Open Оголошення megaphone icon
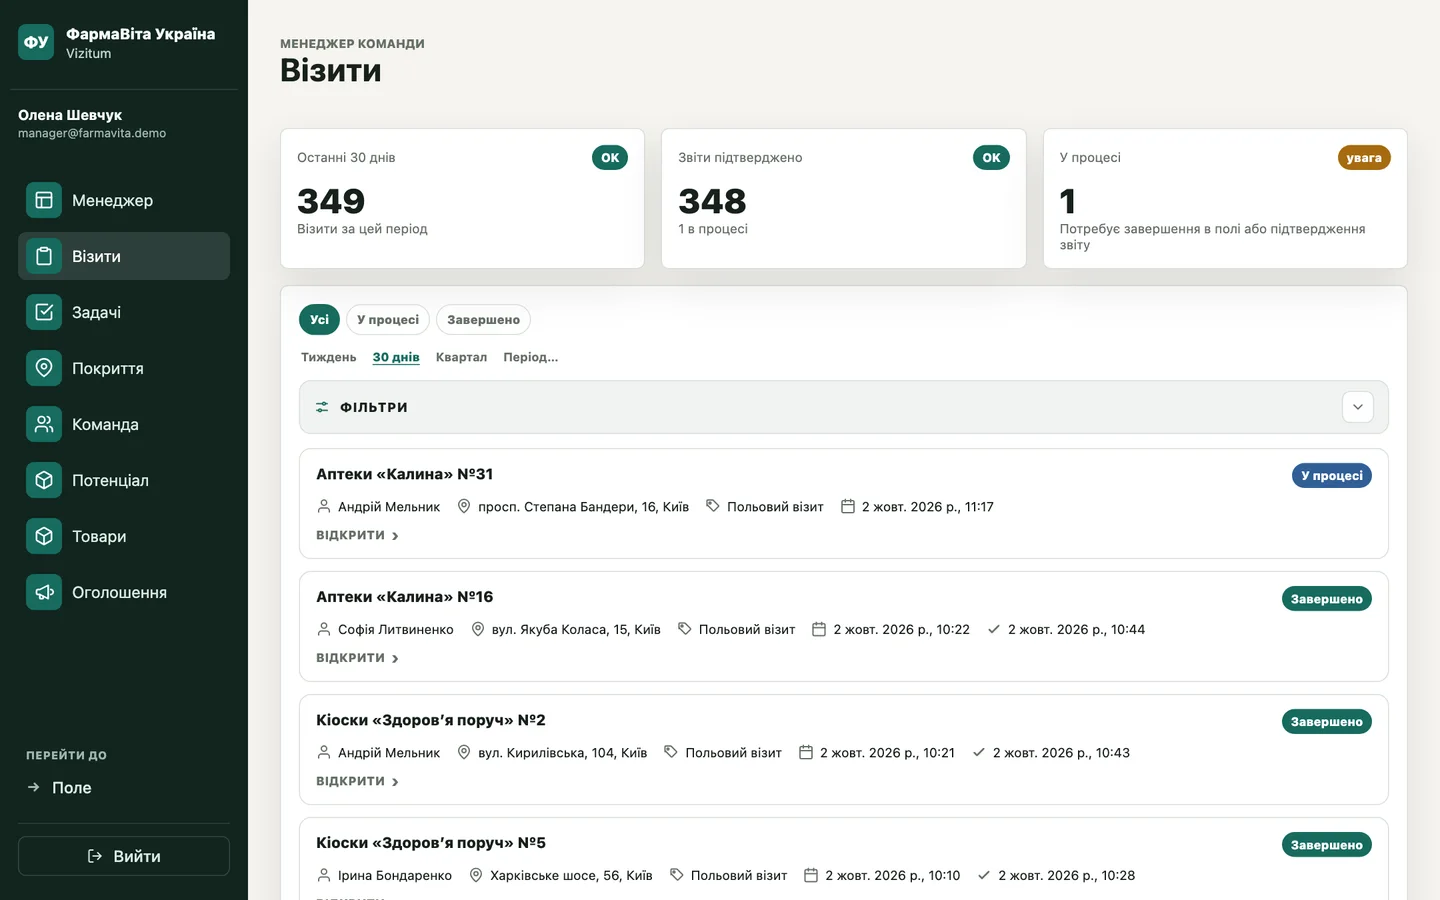 (x=44, y=592)
